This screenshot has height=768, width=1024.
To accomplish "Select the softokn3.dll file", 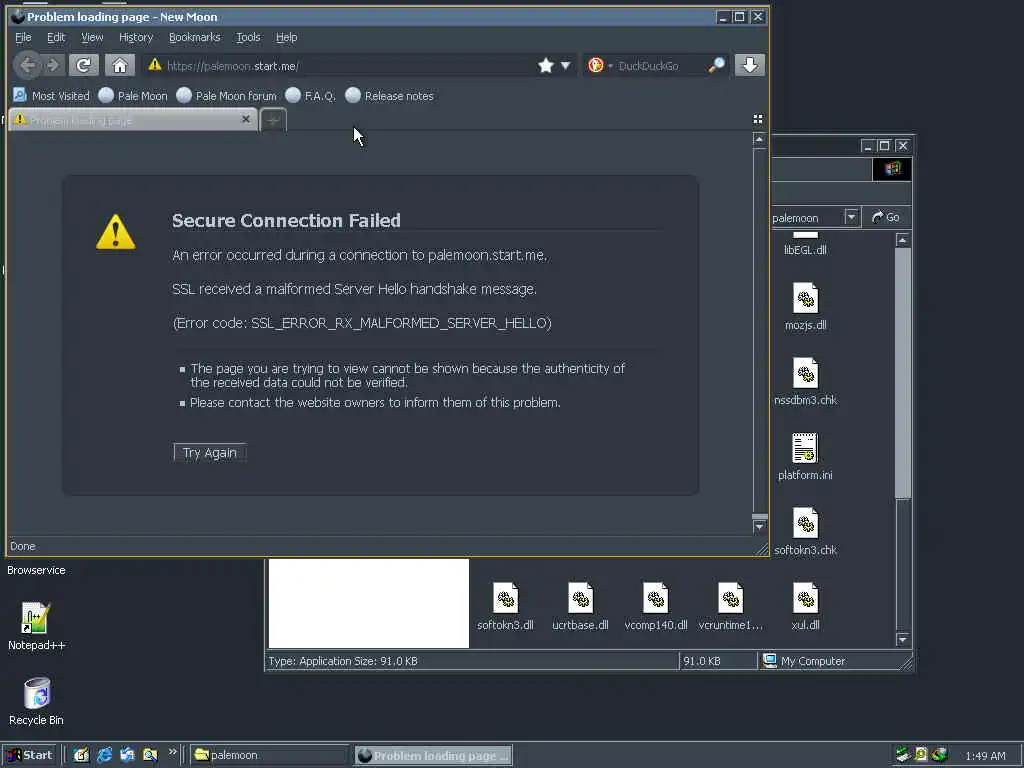I will click(x=505, y=607).
